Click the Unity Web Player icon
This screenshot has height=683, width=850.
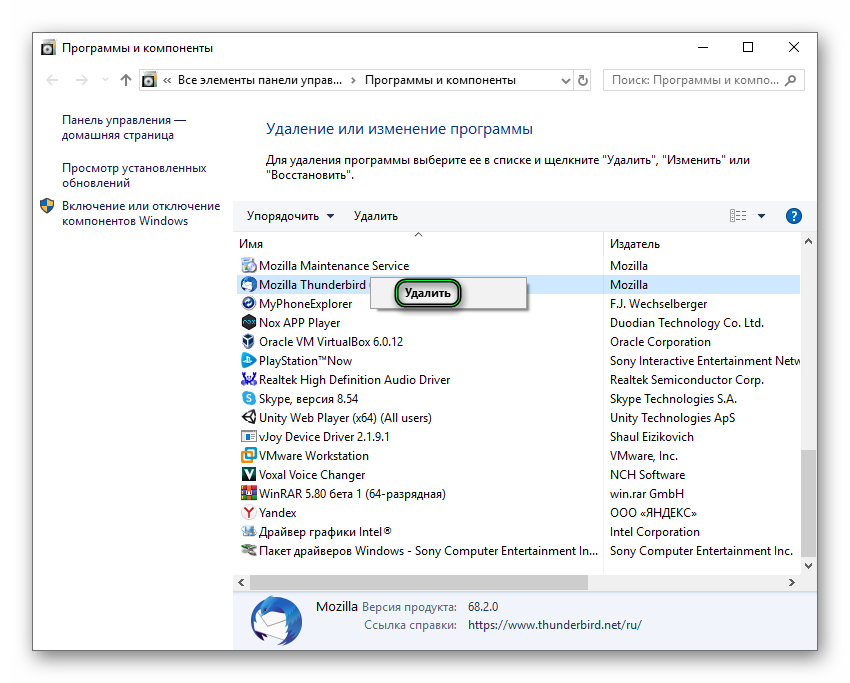(x=248, y=417)
